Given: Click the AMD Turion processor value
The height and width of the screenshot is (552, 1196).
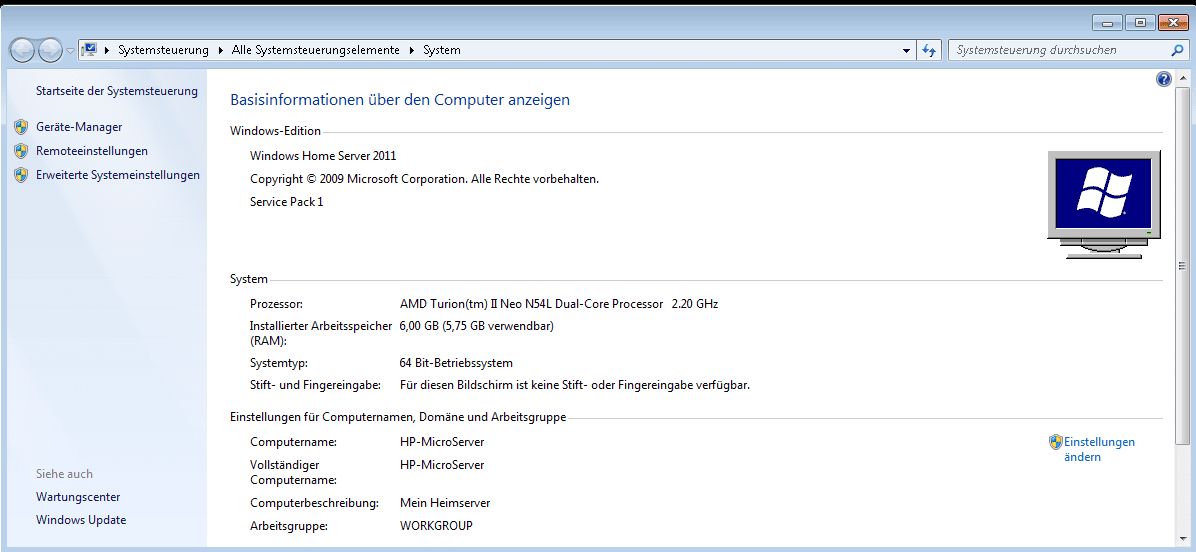Looking at the screenshot, I should click(x=559, y=304).
